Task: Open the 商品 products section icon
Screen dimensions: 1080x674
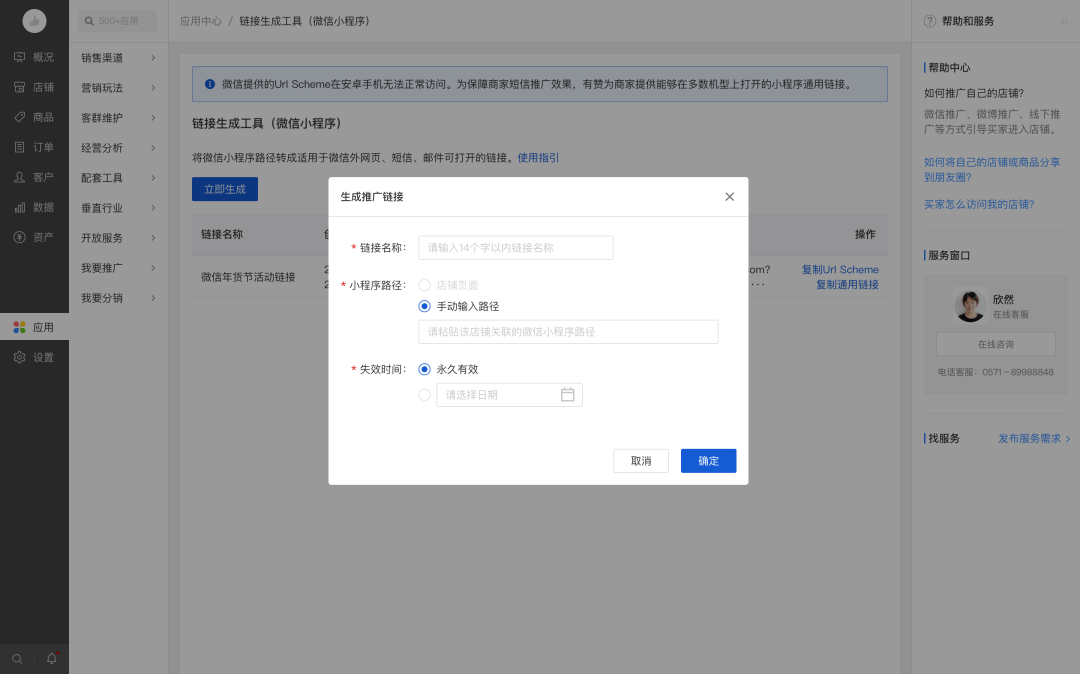Action: point(17,116)
